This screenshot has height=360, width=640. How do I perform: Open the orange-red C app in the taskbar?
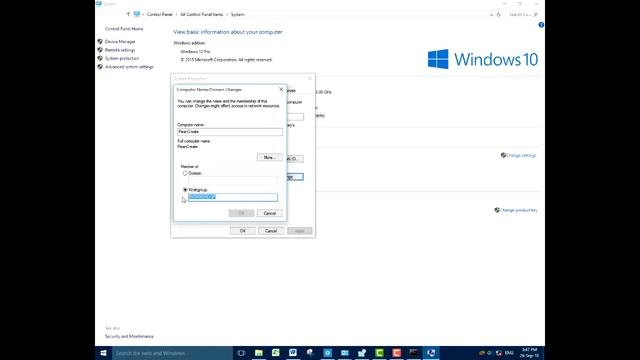tap(396, 353)
